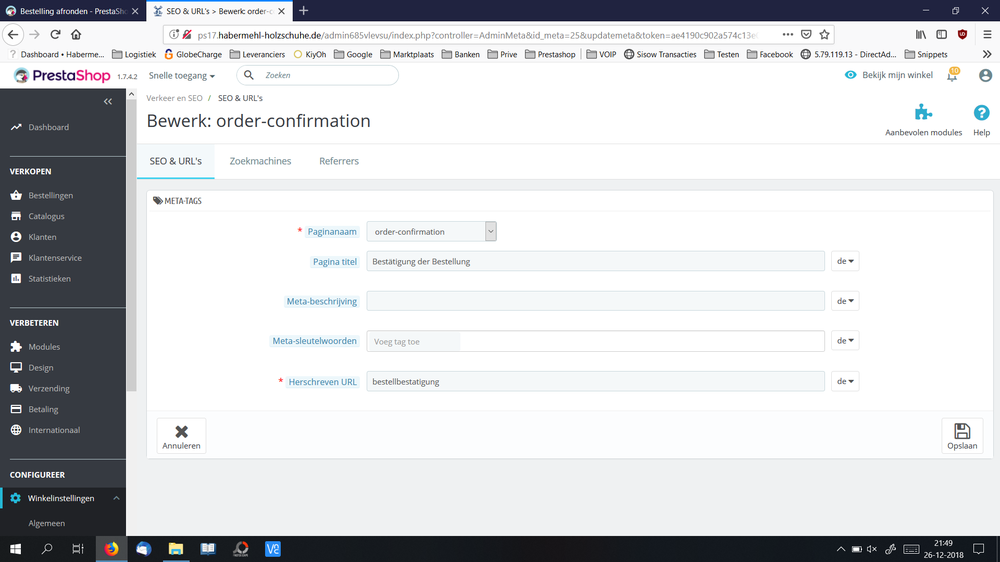
Task: Focus the Zoeken search box
Action: coord(318,75)
